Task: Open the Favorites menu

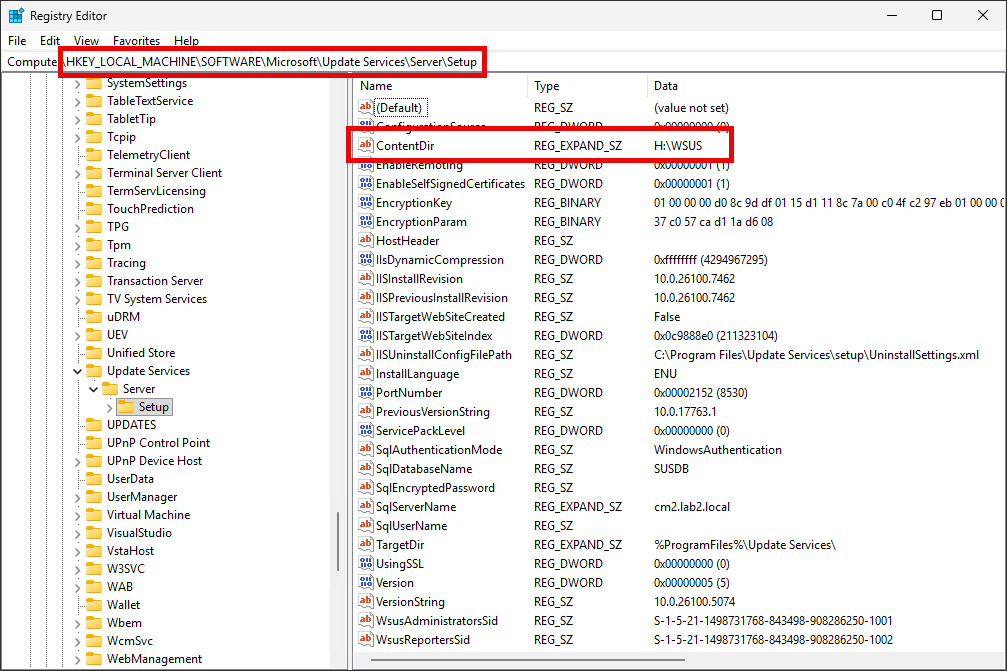Action: coord(136,41)
